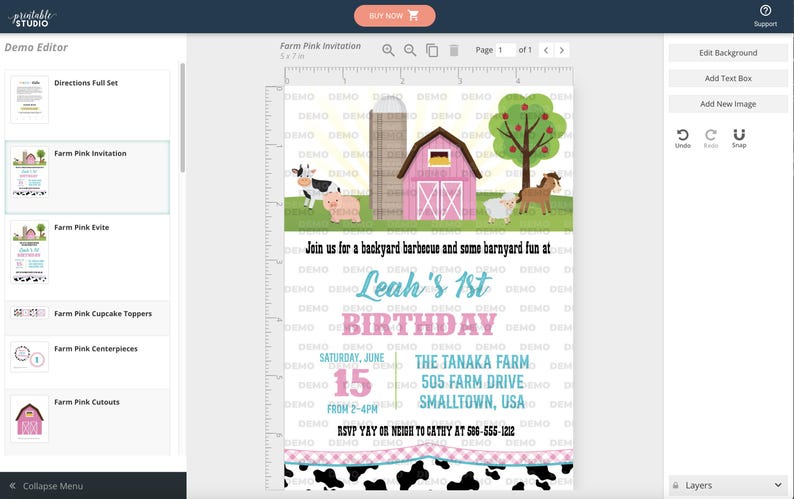Select 'THE TANAKA FARM' text
The image size is (794, 499).
point(472,362)
